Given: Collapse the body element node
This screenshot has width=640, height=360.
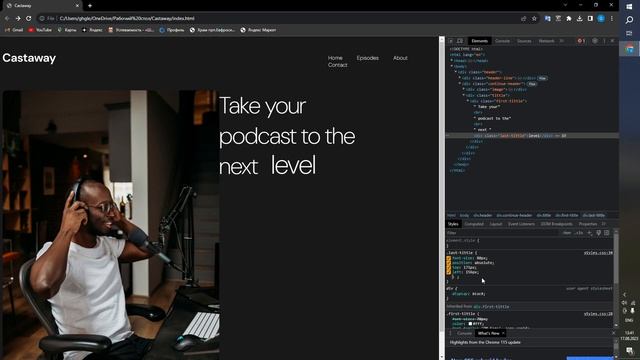Looking at the screenshot, I should click(452, 66).
